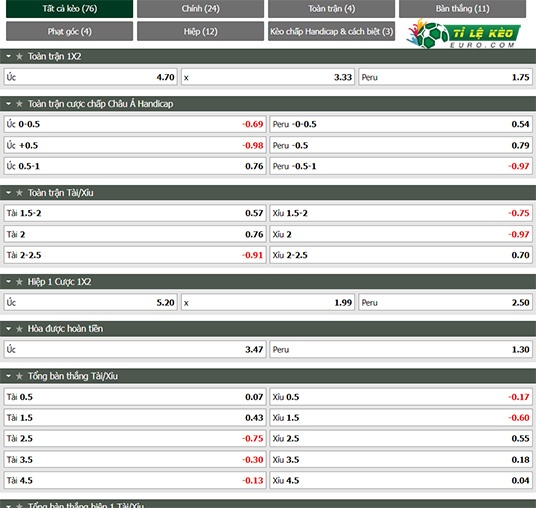Switch to 'Hiệp (12)' tab
The image size is (536, 508).
coord(200,31)
